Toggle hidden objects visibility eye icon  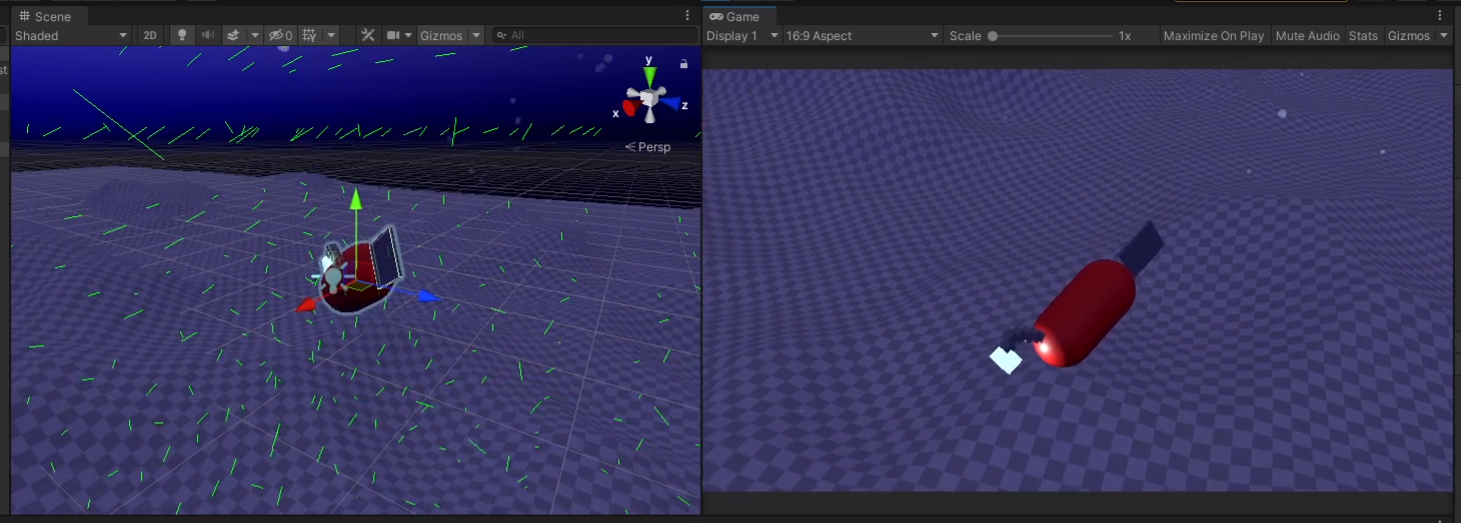tap(279, 35)
